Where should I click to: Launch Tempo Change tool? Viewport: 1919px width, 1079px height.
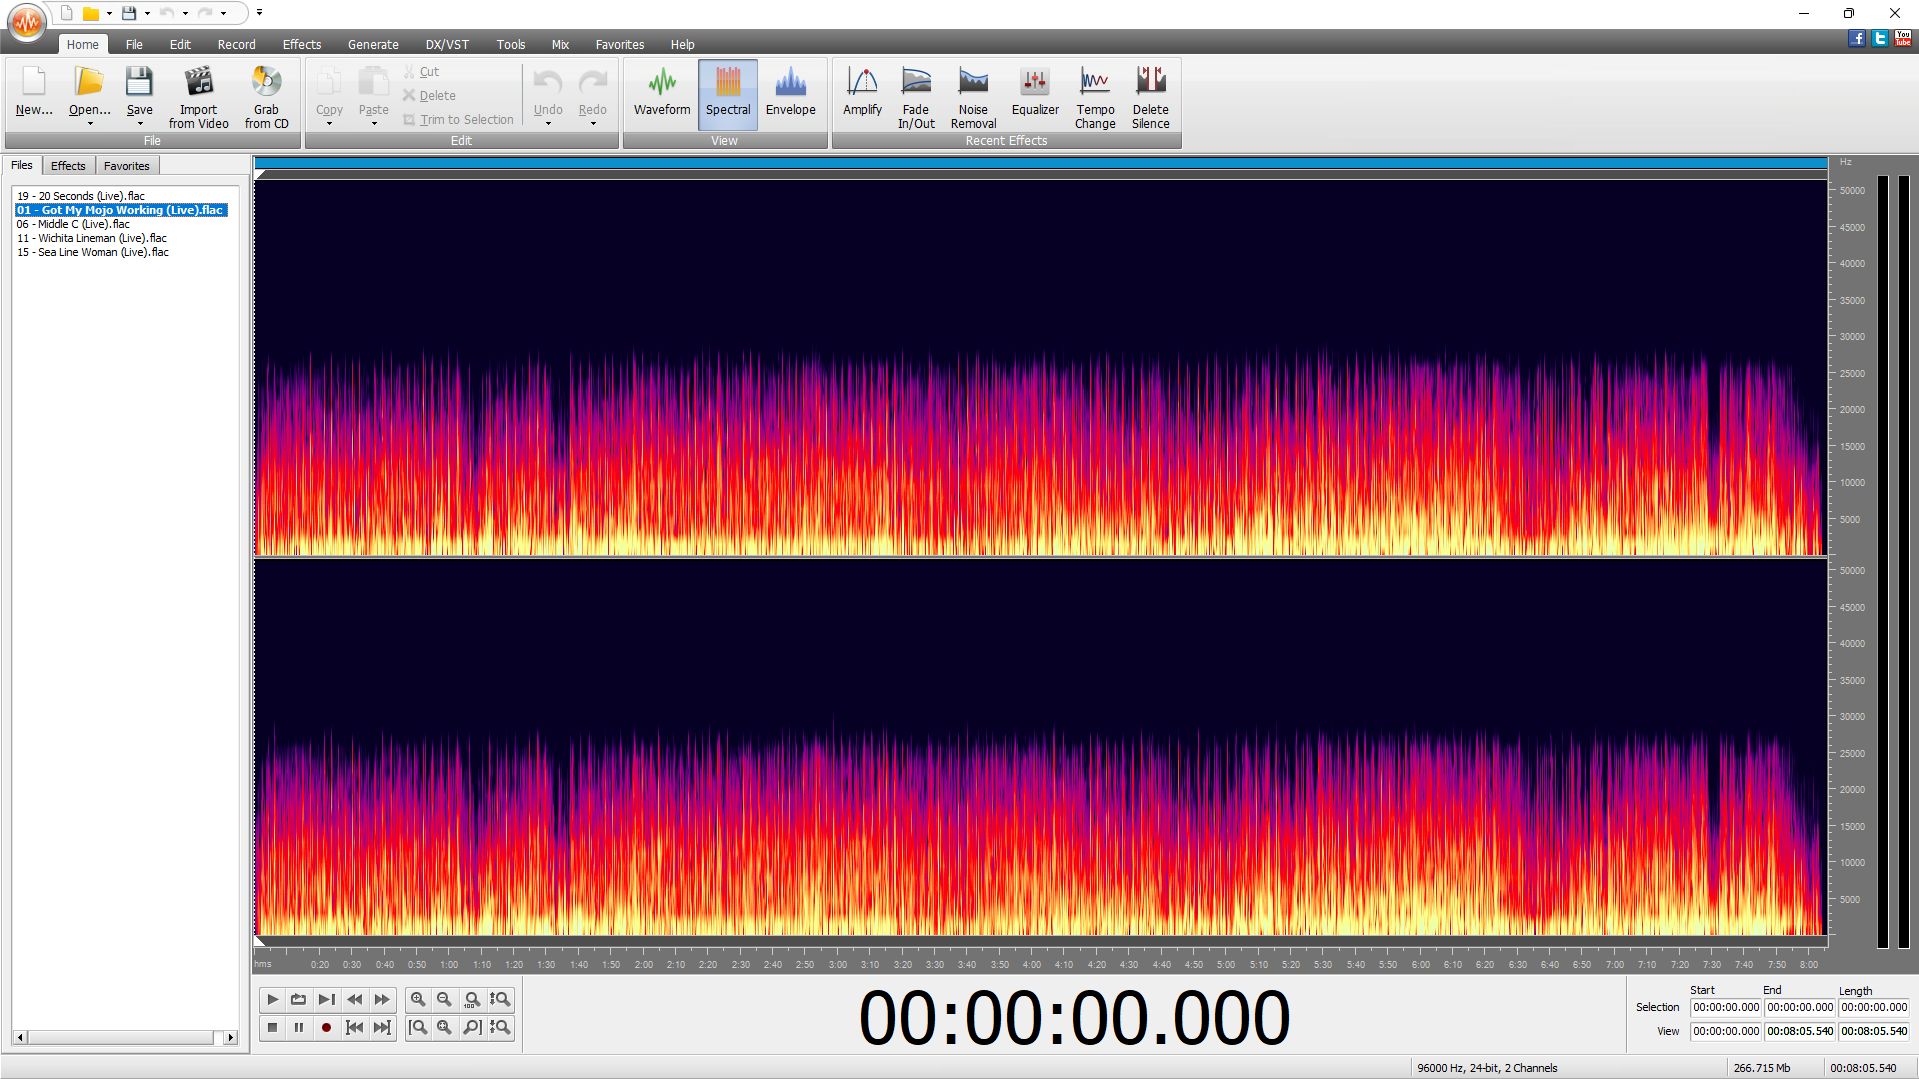[x=1094, y=96]
